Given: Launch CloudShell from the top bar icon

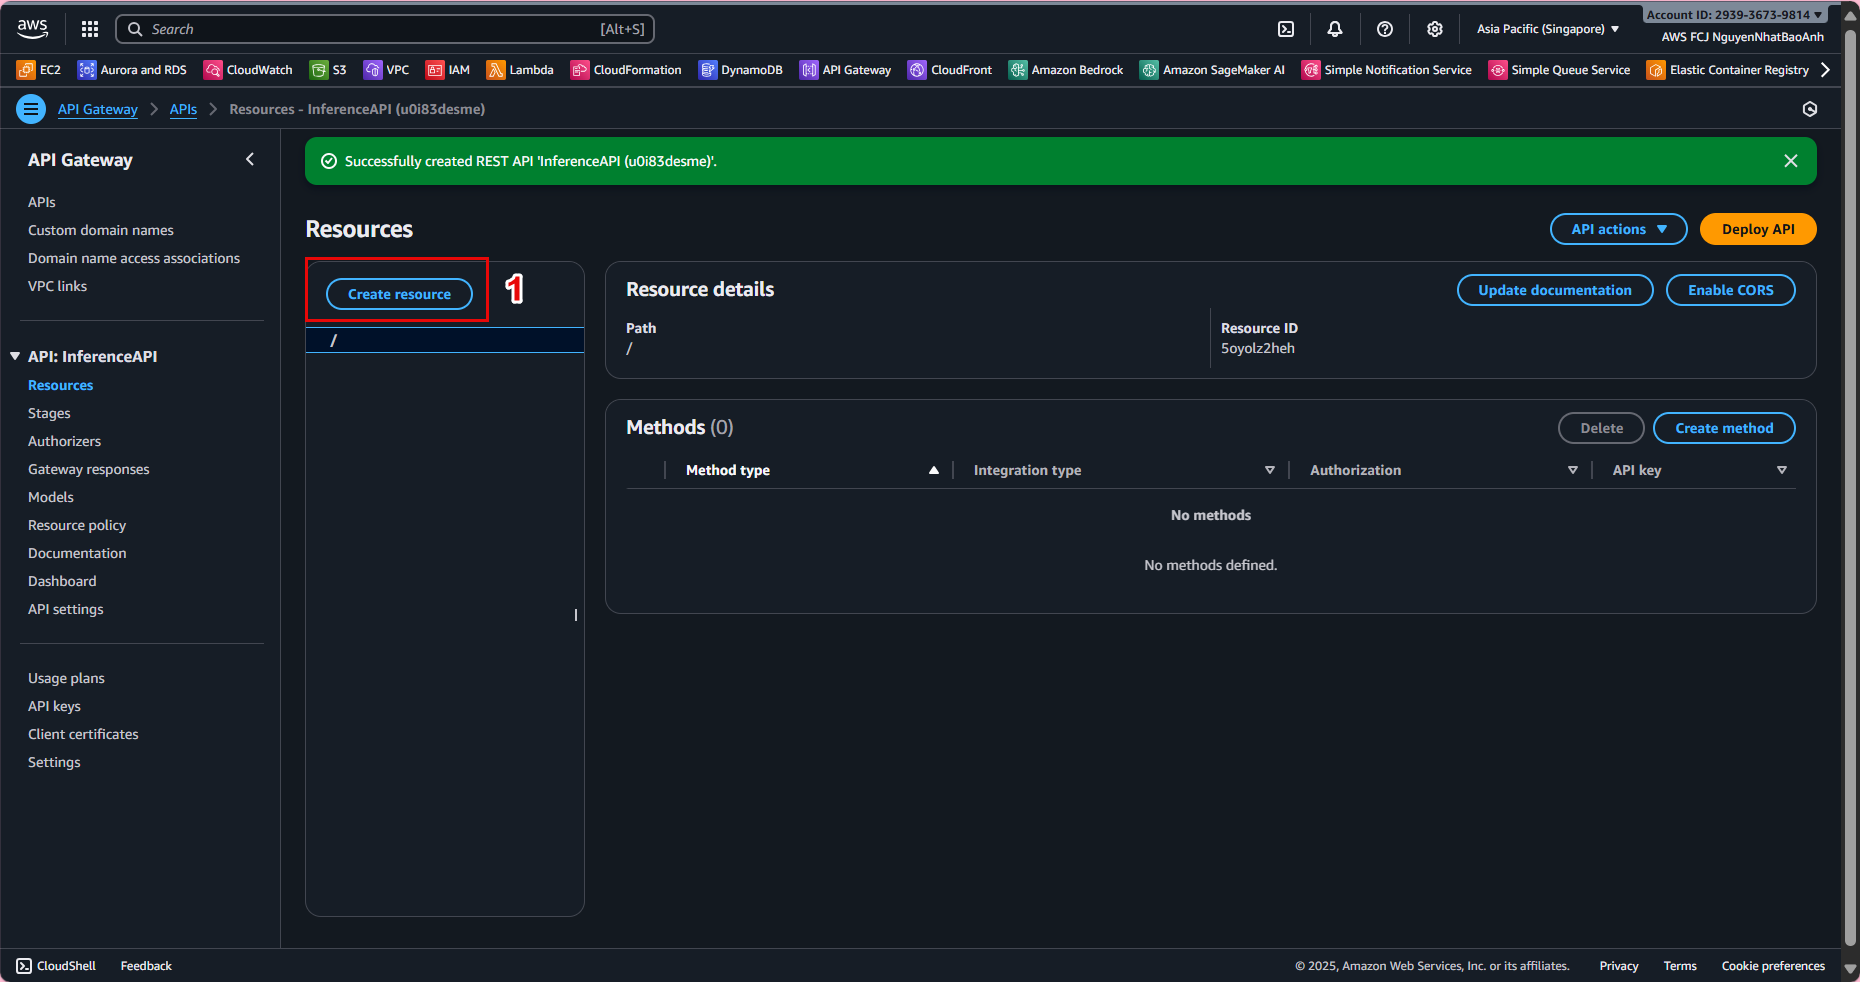Looking at the screenshot, I should pos(1286,29).
